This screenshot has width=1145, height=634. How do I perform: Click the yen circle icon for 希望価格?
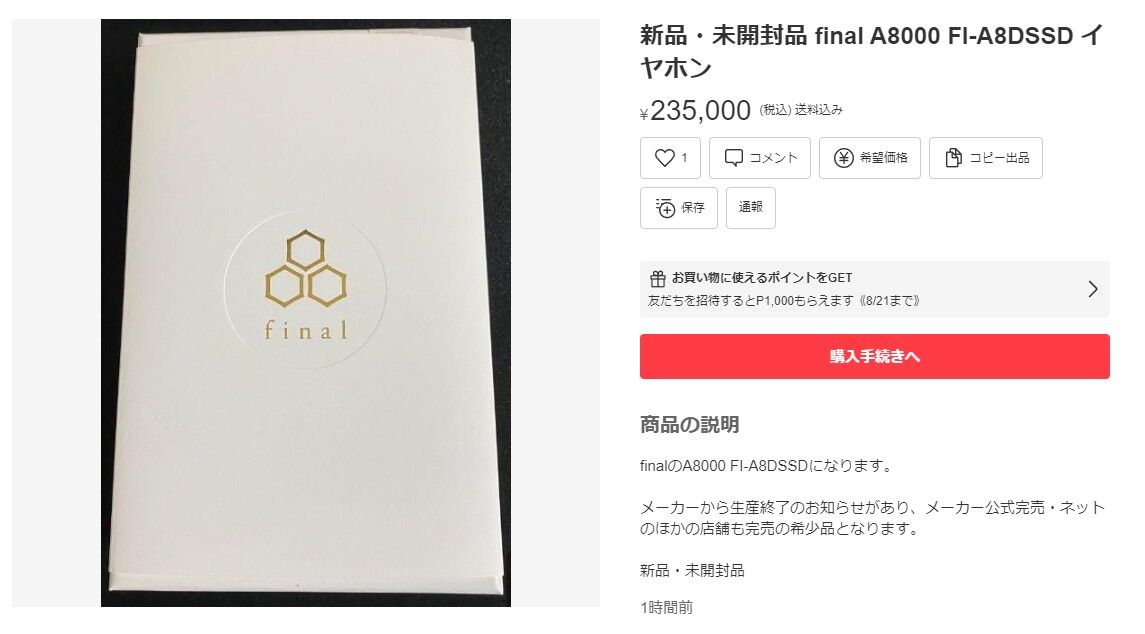click(x=843, y=158)
